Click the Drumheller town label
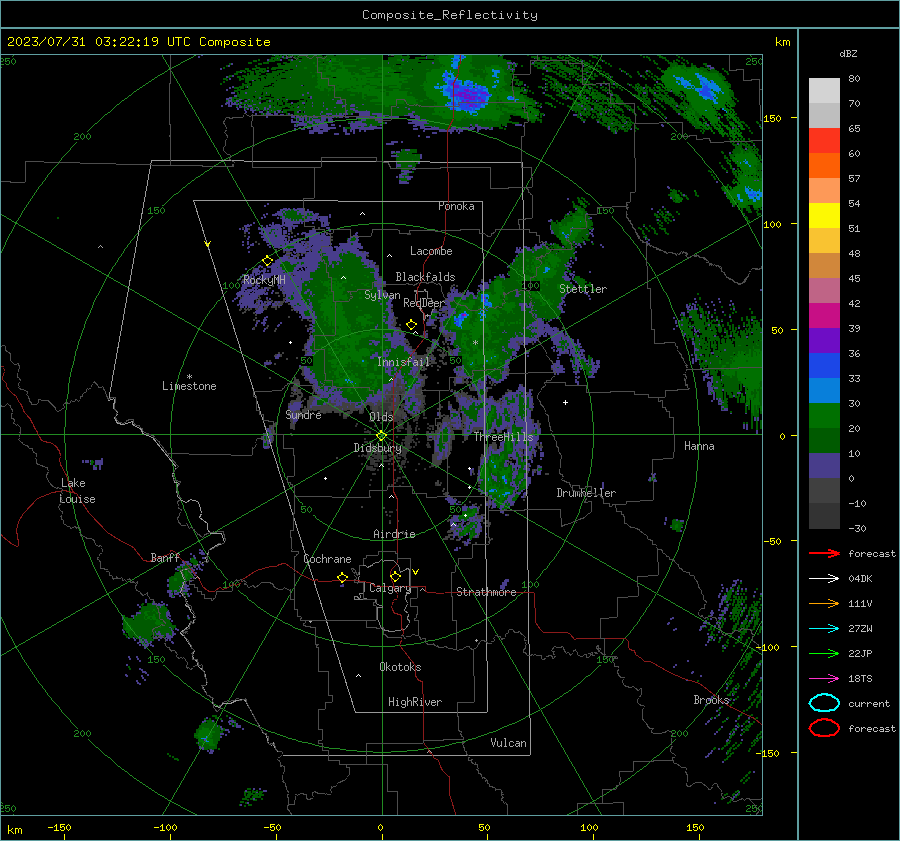The width and height of the screenshot is (900, 841). point(586,493)
